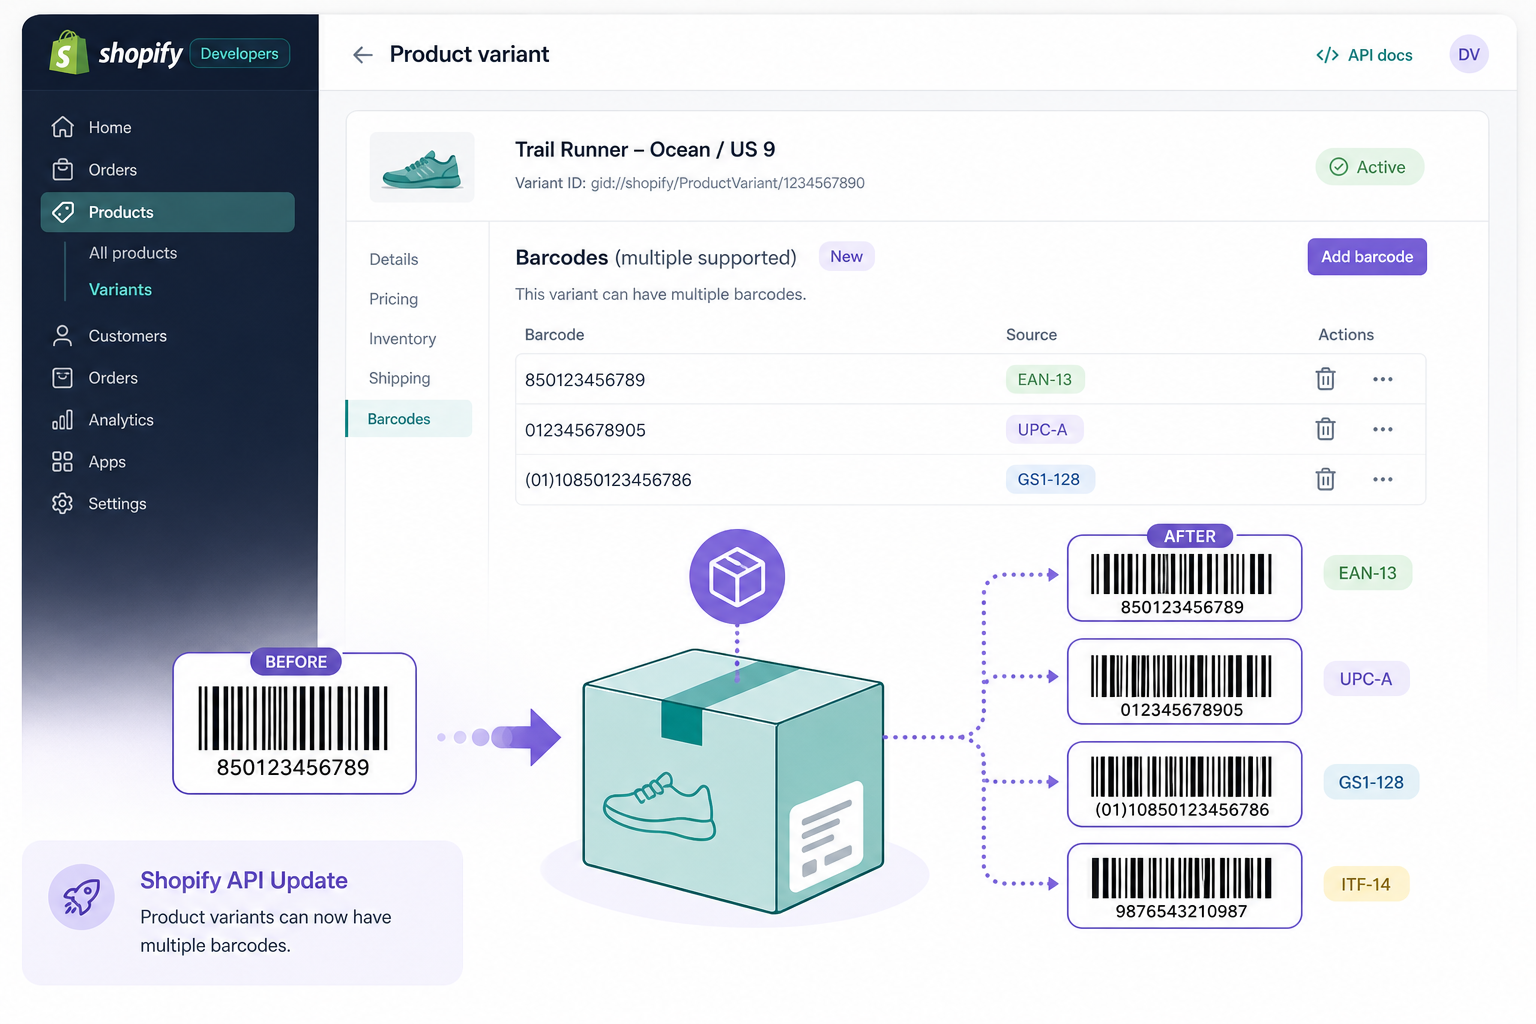Go to Home in sidebar
The height and width of the screenshot is (1024, 1536).
coord(110,127)
